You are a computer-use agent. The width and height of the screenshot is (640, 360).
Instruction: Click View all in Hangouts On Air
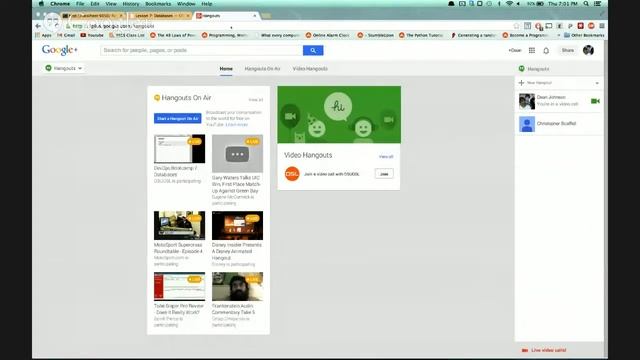pyautogui.click(x=256, y=100)
